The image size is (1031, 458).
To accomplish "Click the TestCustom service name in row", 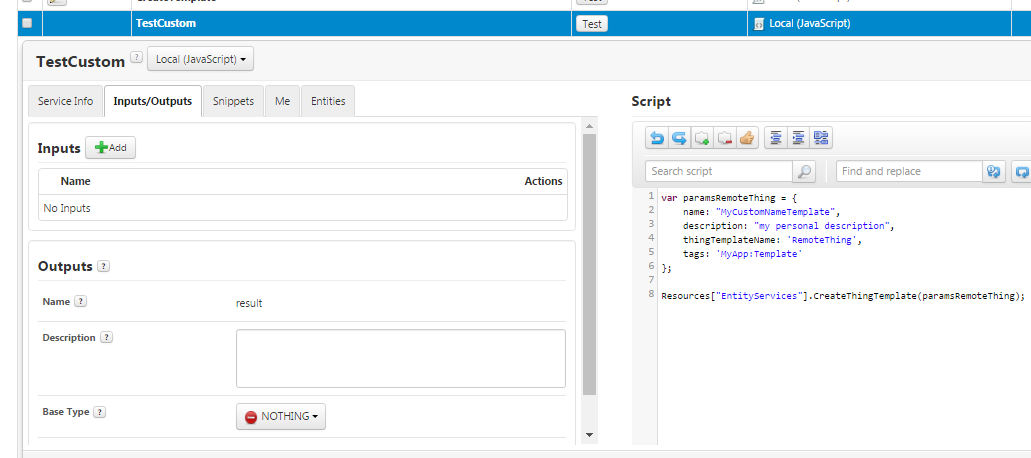I will coord(166,24).
